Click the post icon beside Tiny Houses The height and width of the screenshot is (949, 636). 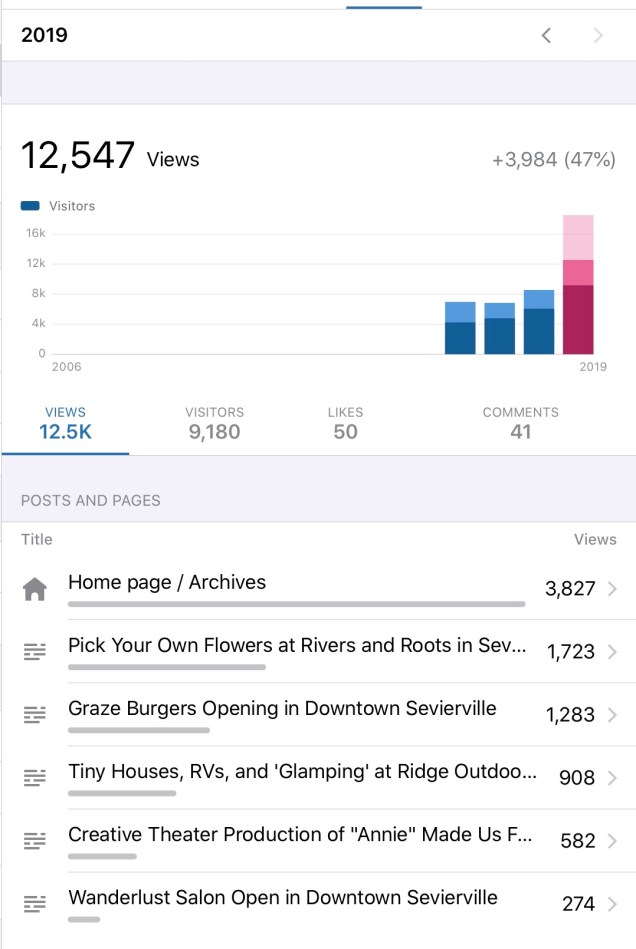[x=35, y=778]
